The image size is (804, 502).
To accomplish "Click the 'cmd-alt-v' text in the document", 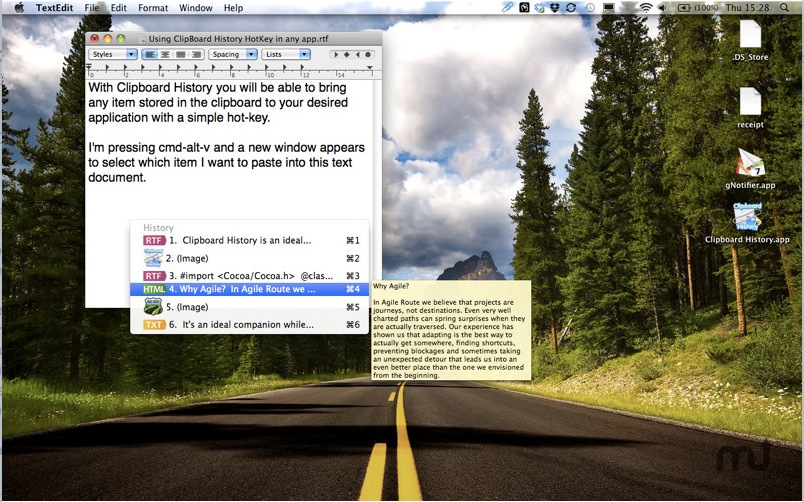I will (184, 148).
